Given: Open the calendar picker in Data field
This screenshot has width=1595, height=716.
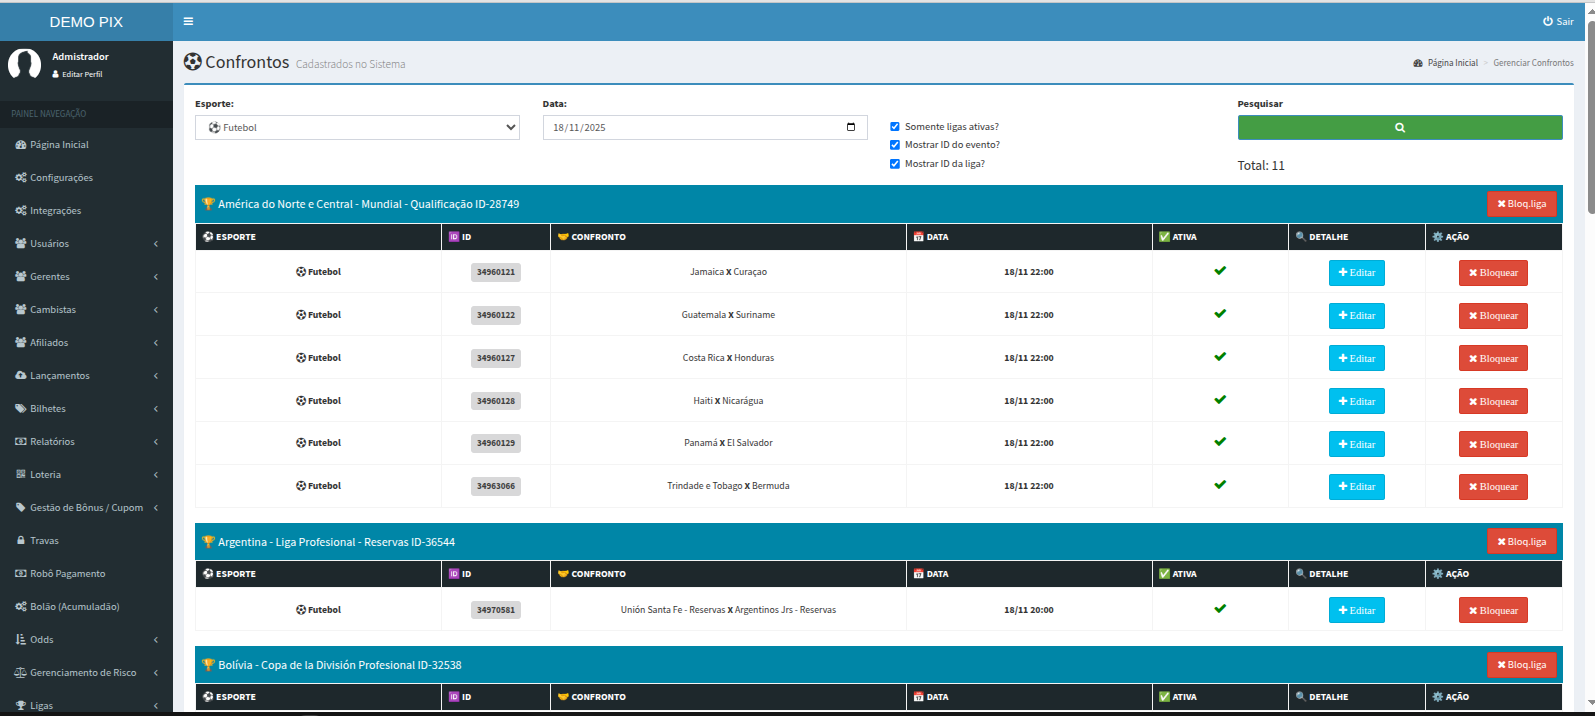Looking at the screenshot, I should pyautogui.click(x=851, y=127).
